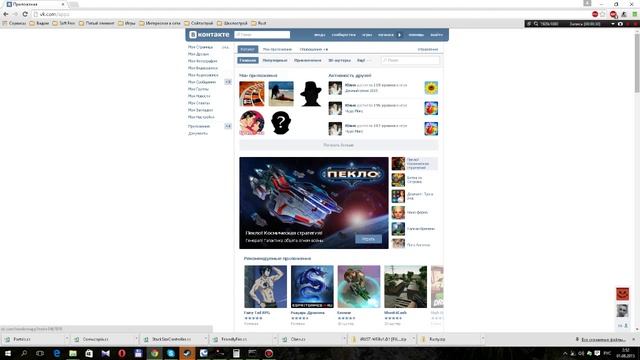This screenshot has width=640, height=360.
Task: Open Microsoft Edge from the taskbar
Action: coord(57,353)
